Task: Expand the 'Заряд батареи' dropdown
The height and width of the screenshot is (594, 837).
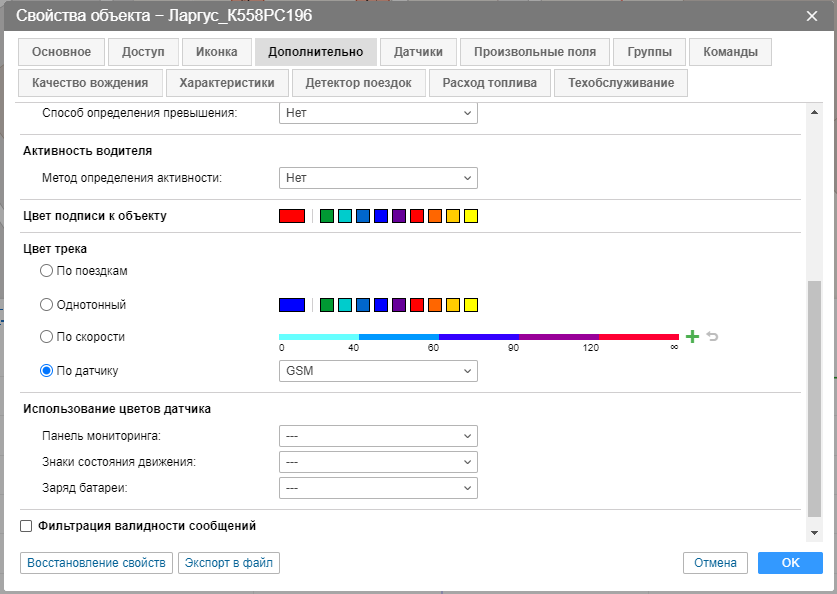Action: pyautogui.click(x=377, y=488)
